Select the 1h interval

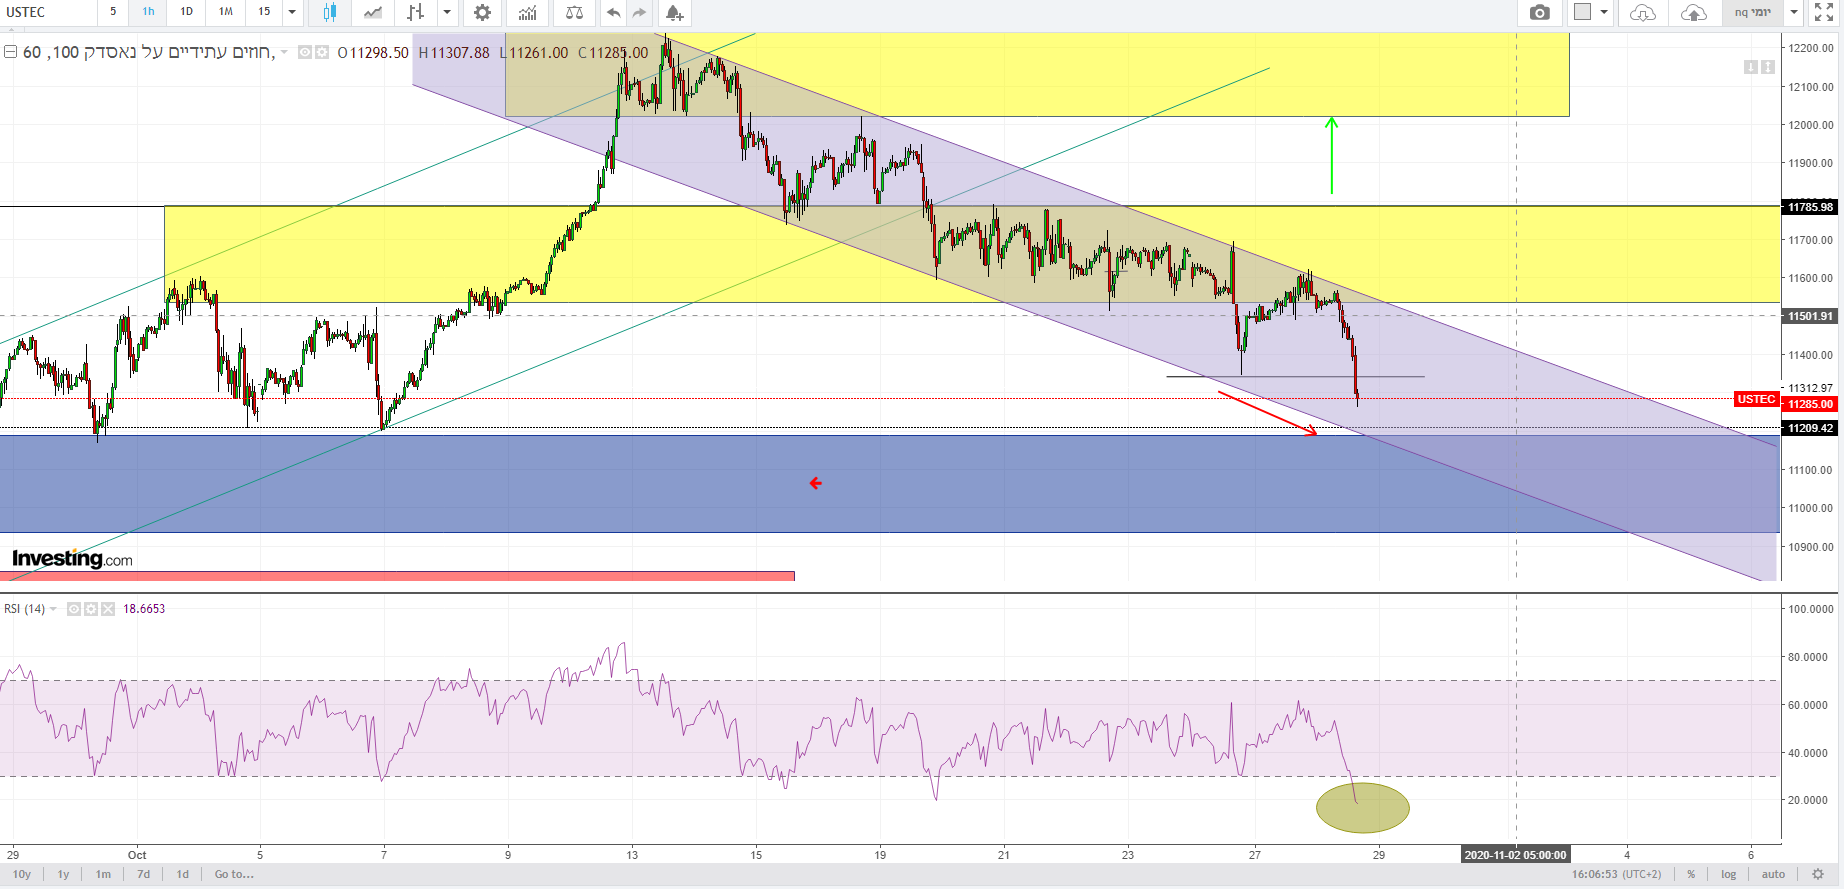point(148,12)
